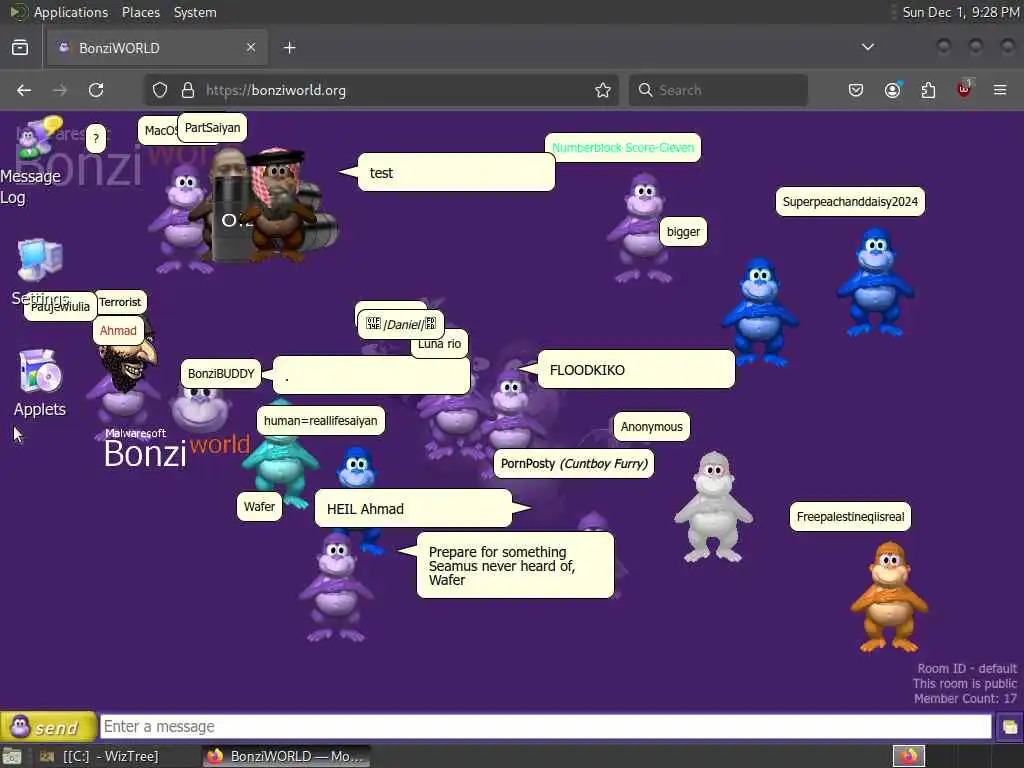Screen dimensions: 1024x768
Task: Open the Firefox hamburger menu
Action: [1000, 90]
